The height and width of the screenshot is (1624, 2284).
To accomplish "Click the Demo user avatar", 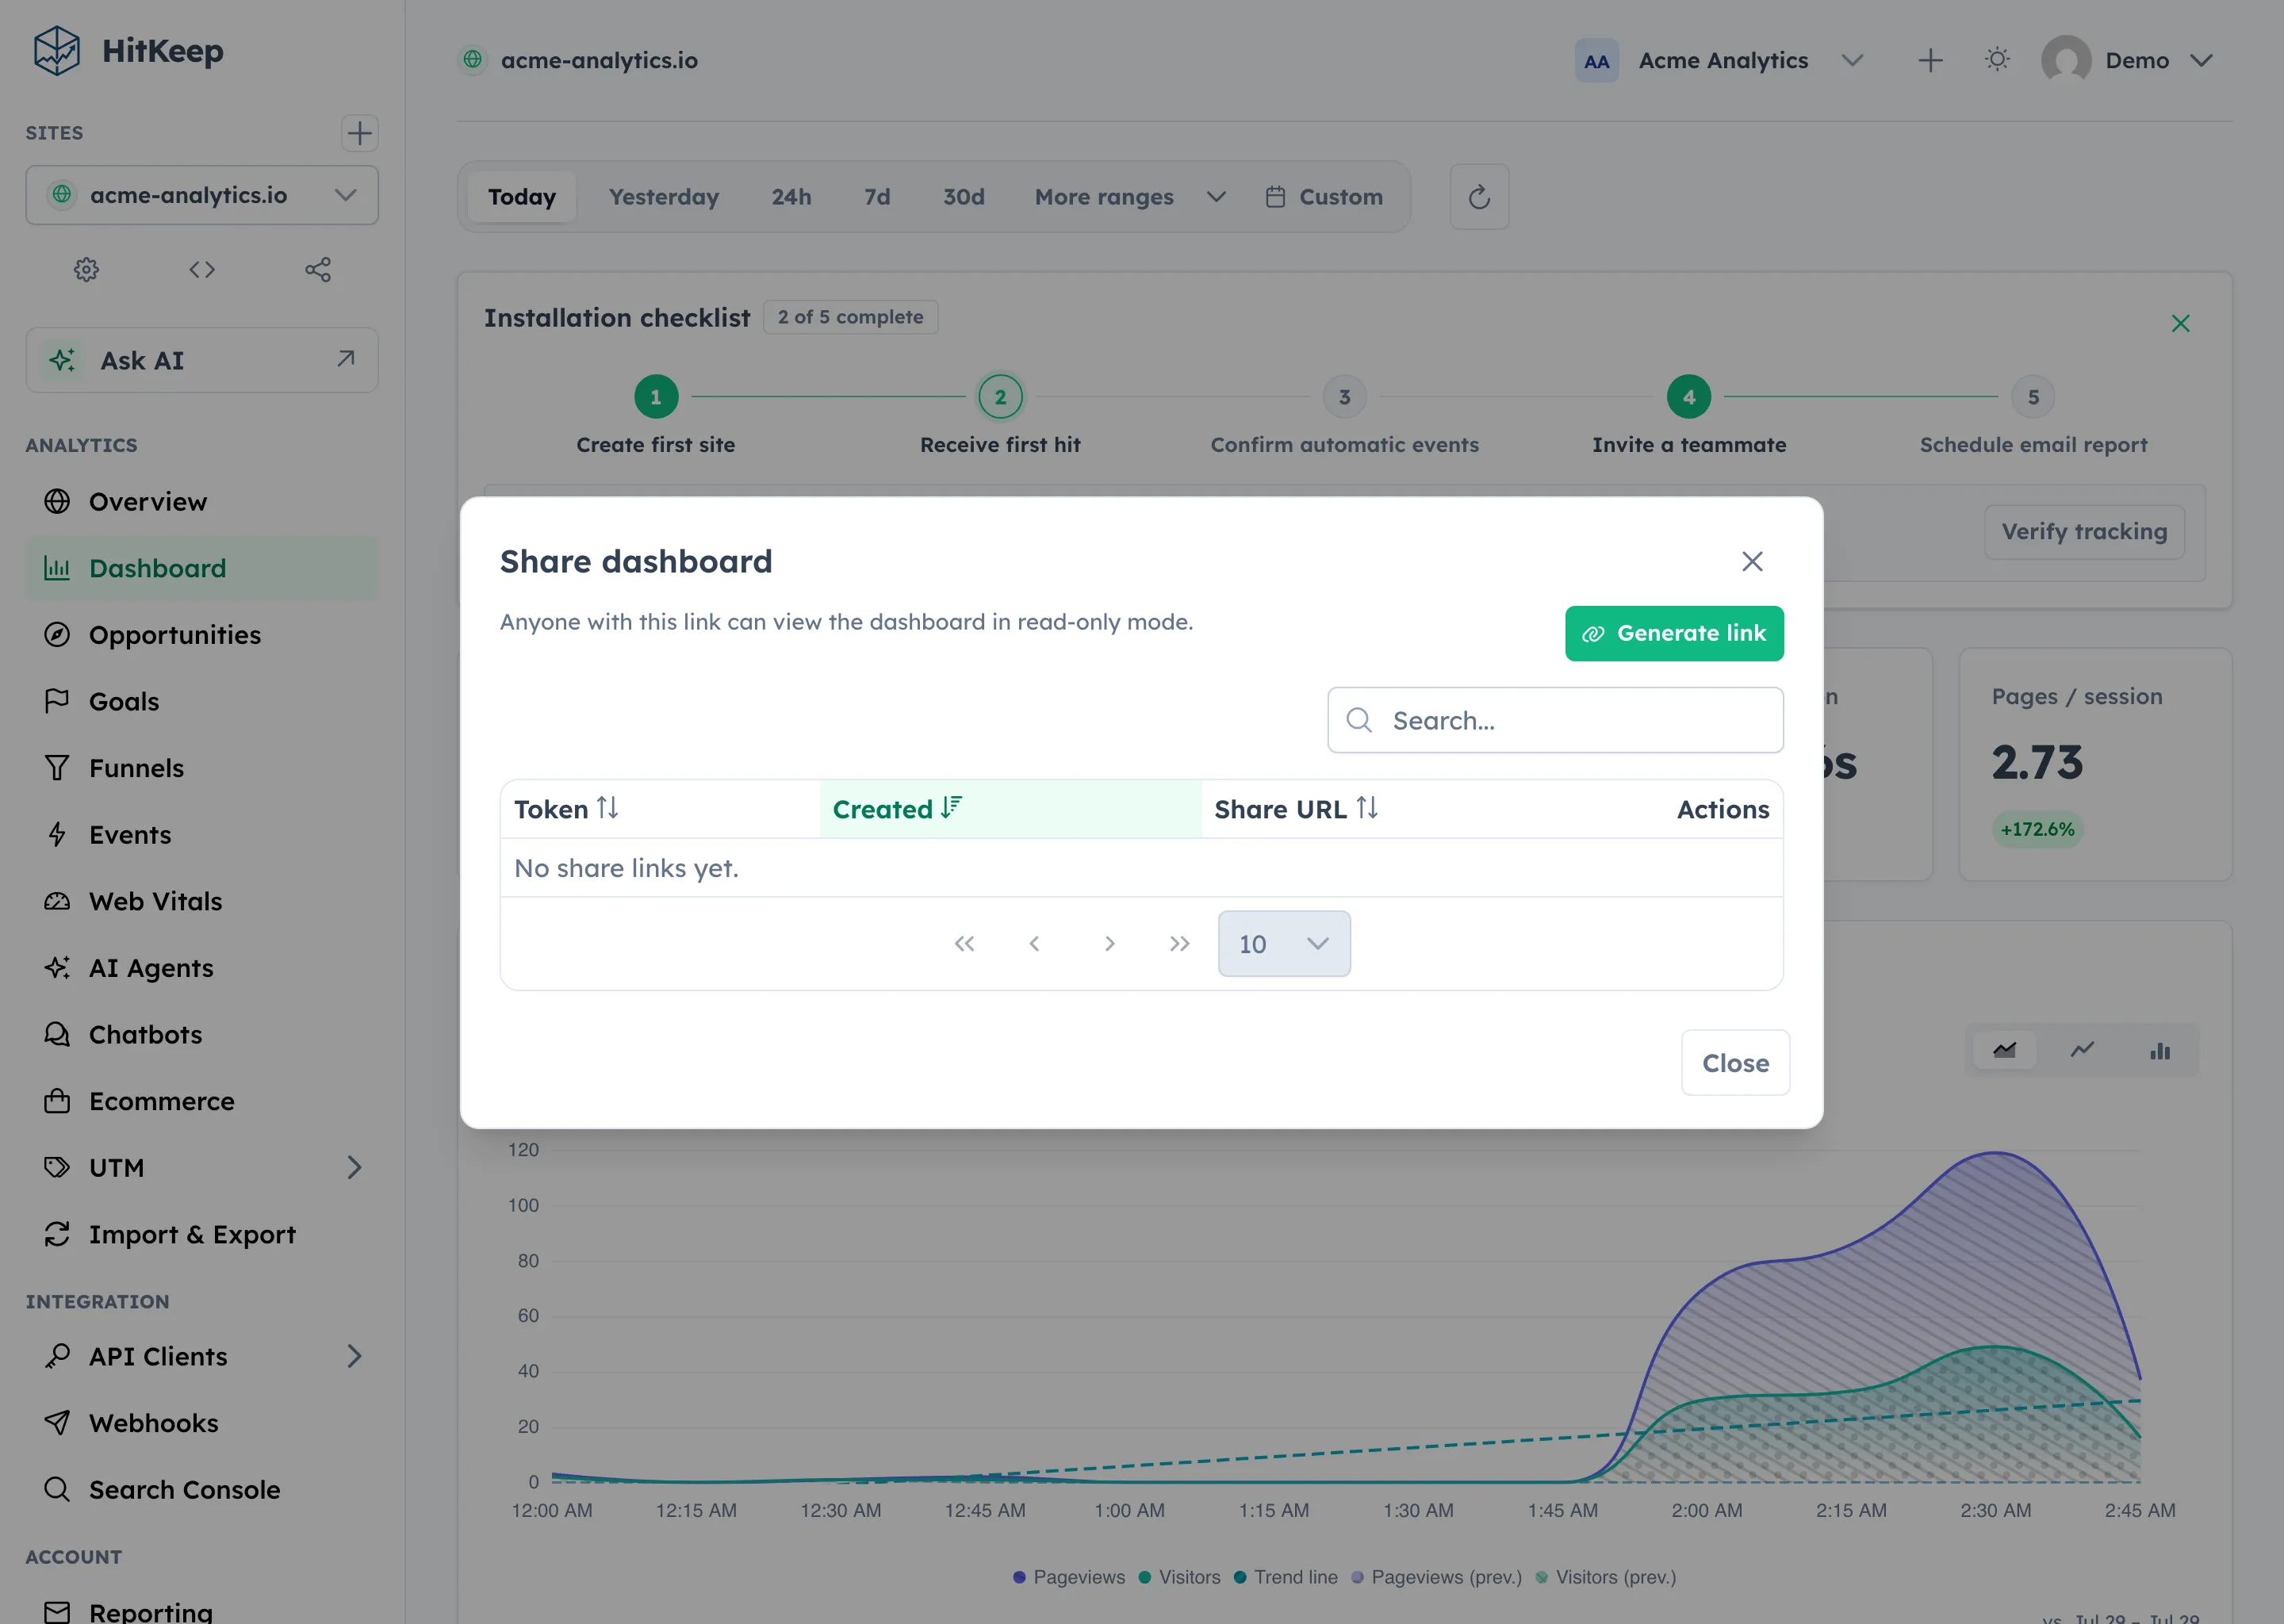I will tap(2066, 60).
